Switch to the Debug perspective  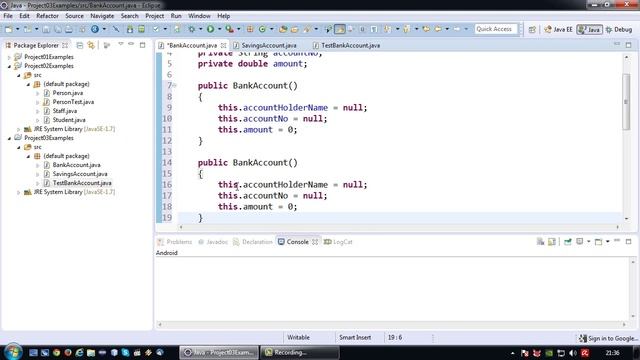coord(619,29)
